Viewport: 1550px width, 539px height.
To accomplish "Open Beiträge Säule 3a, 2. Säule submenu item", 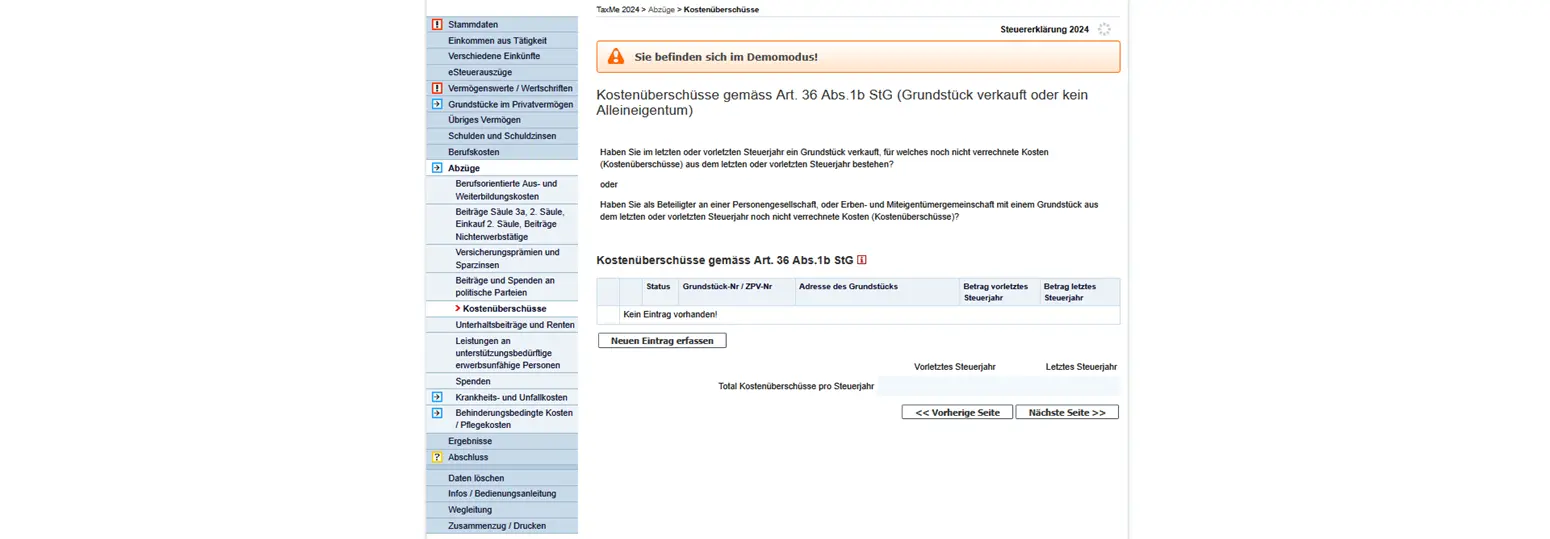I will coord(510,225).
